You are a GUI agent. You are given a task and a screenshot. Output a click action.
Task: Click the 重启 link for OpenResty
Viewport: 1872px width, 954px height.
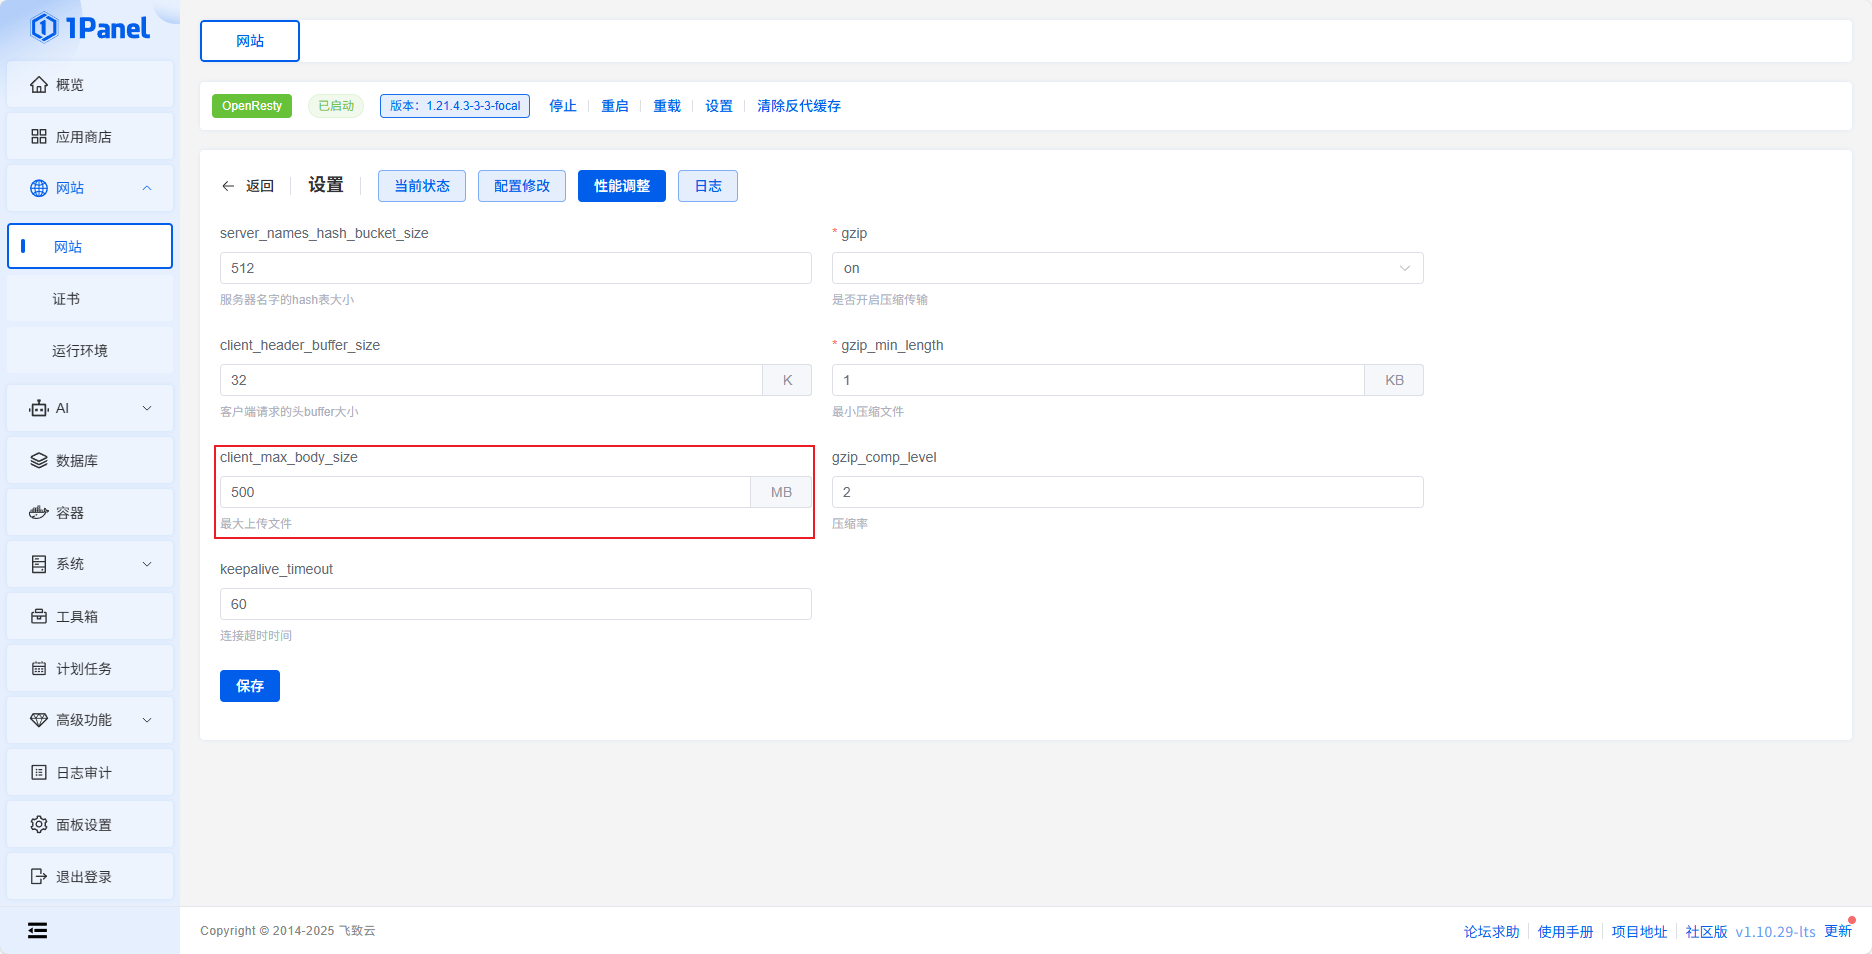(614, 106)
